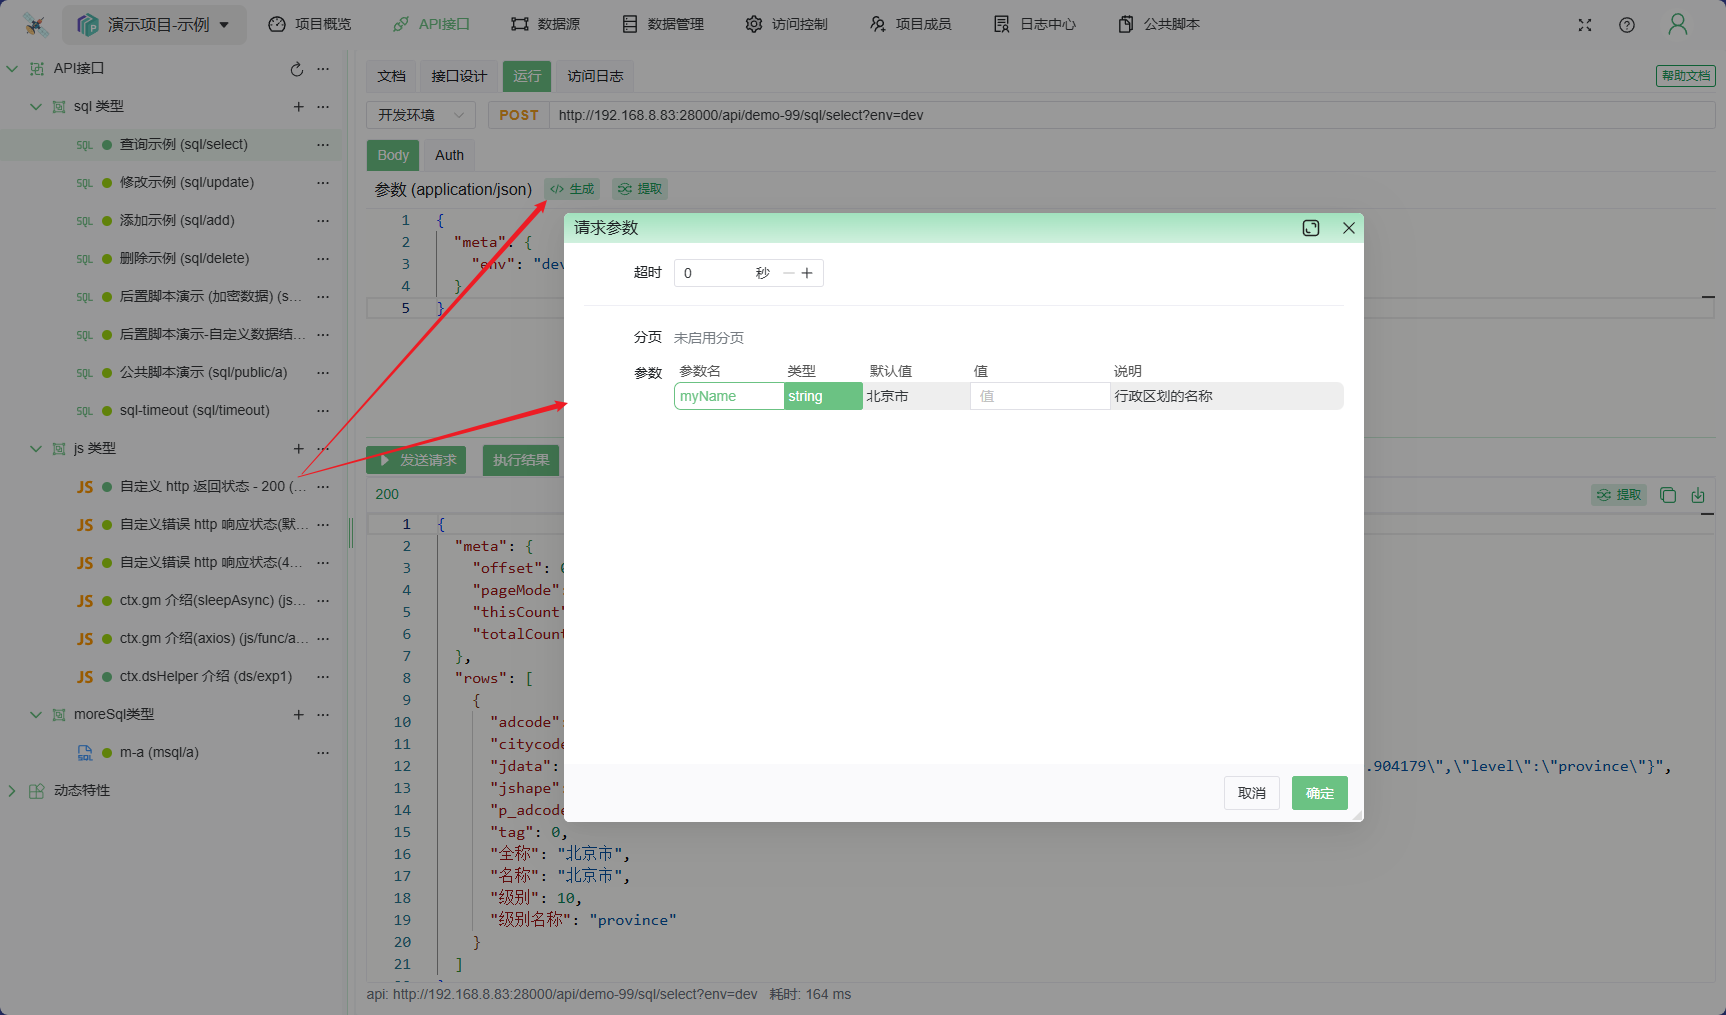
Task: Increase timeout with the plus stepper
Action: point(807,273)
